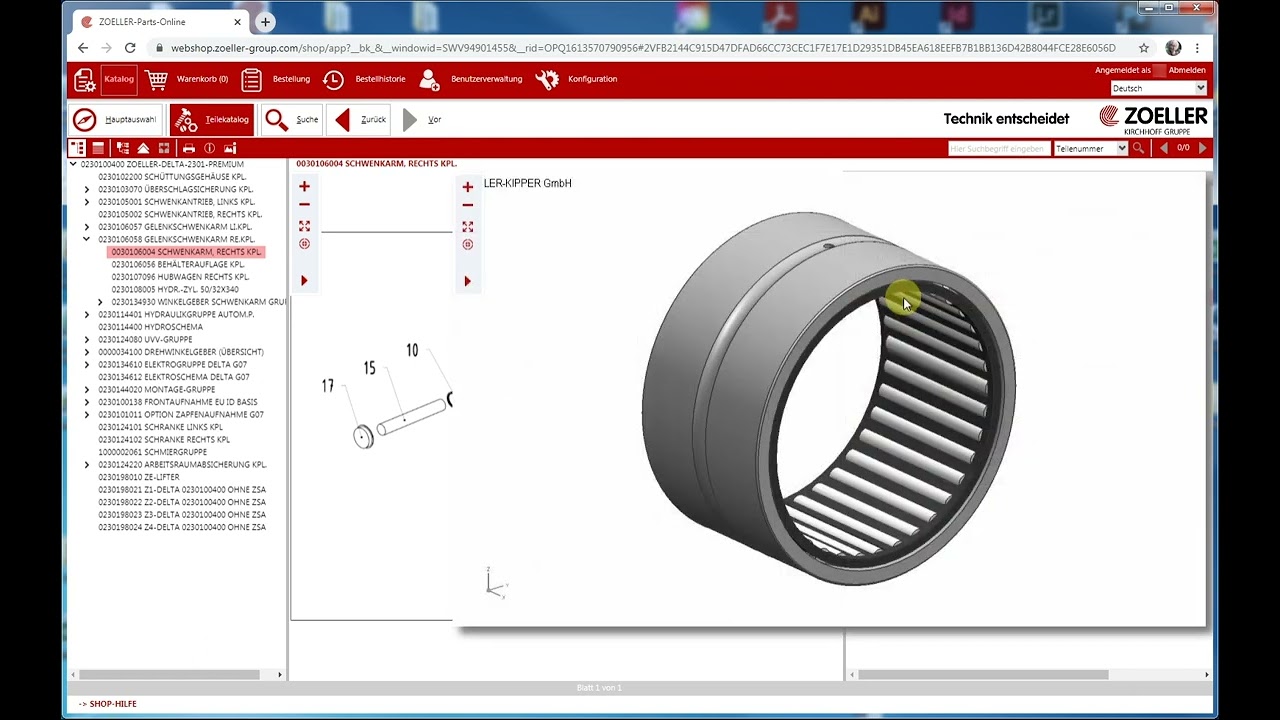
Task: Collapse 0230100400 ZOELLER-DELTA-2301-PREMIUM node
Action: pyautogui.click(x=73, y=164)
